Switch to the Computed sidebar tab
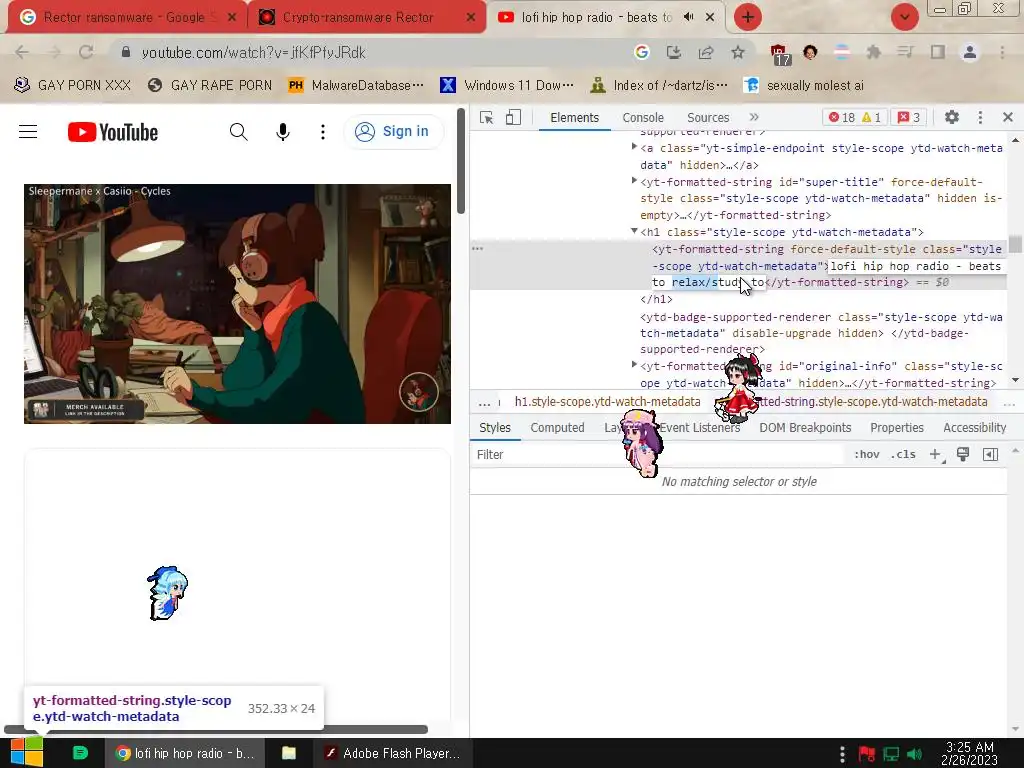 tap(557, 428)
